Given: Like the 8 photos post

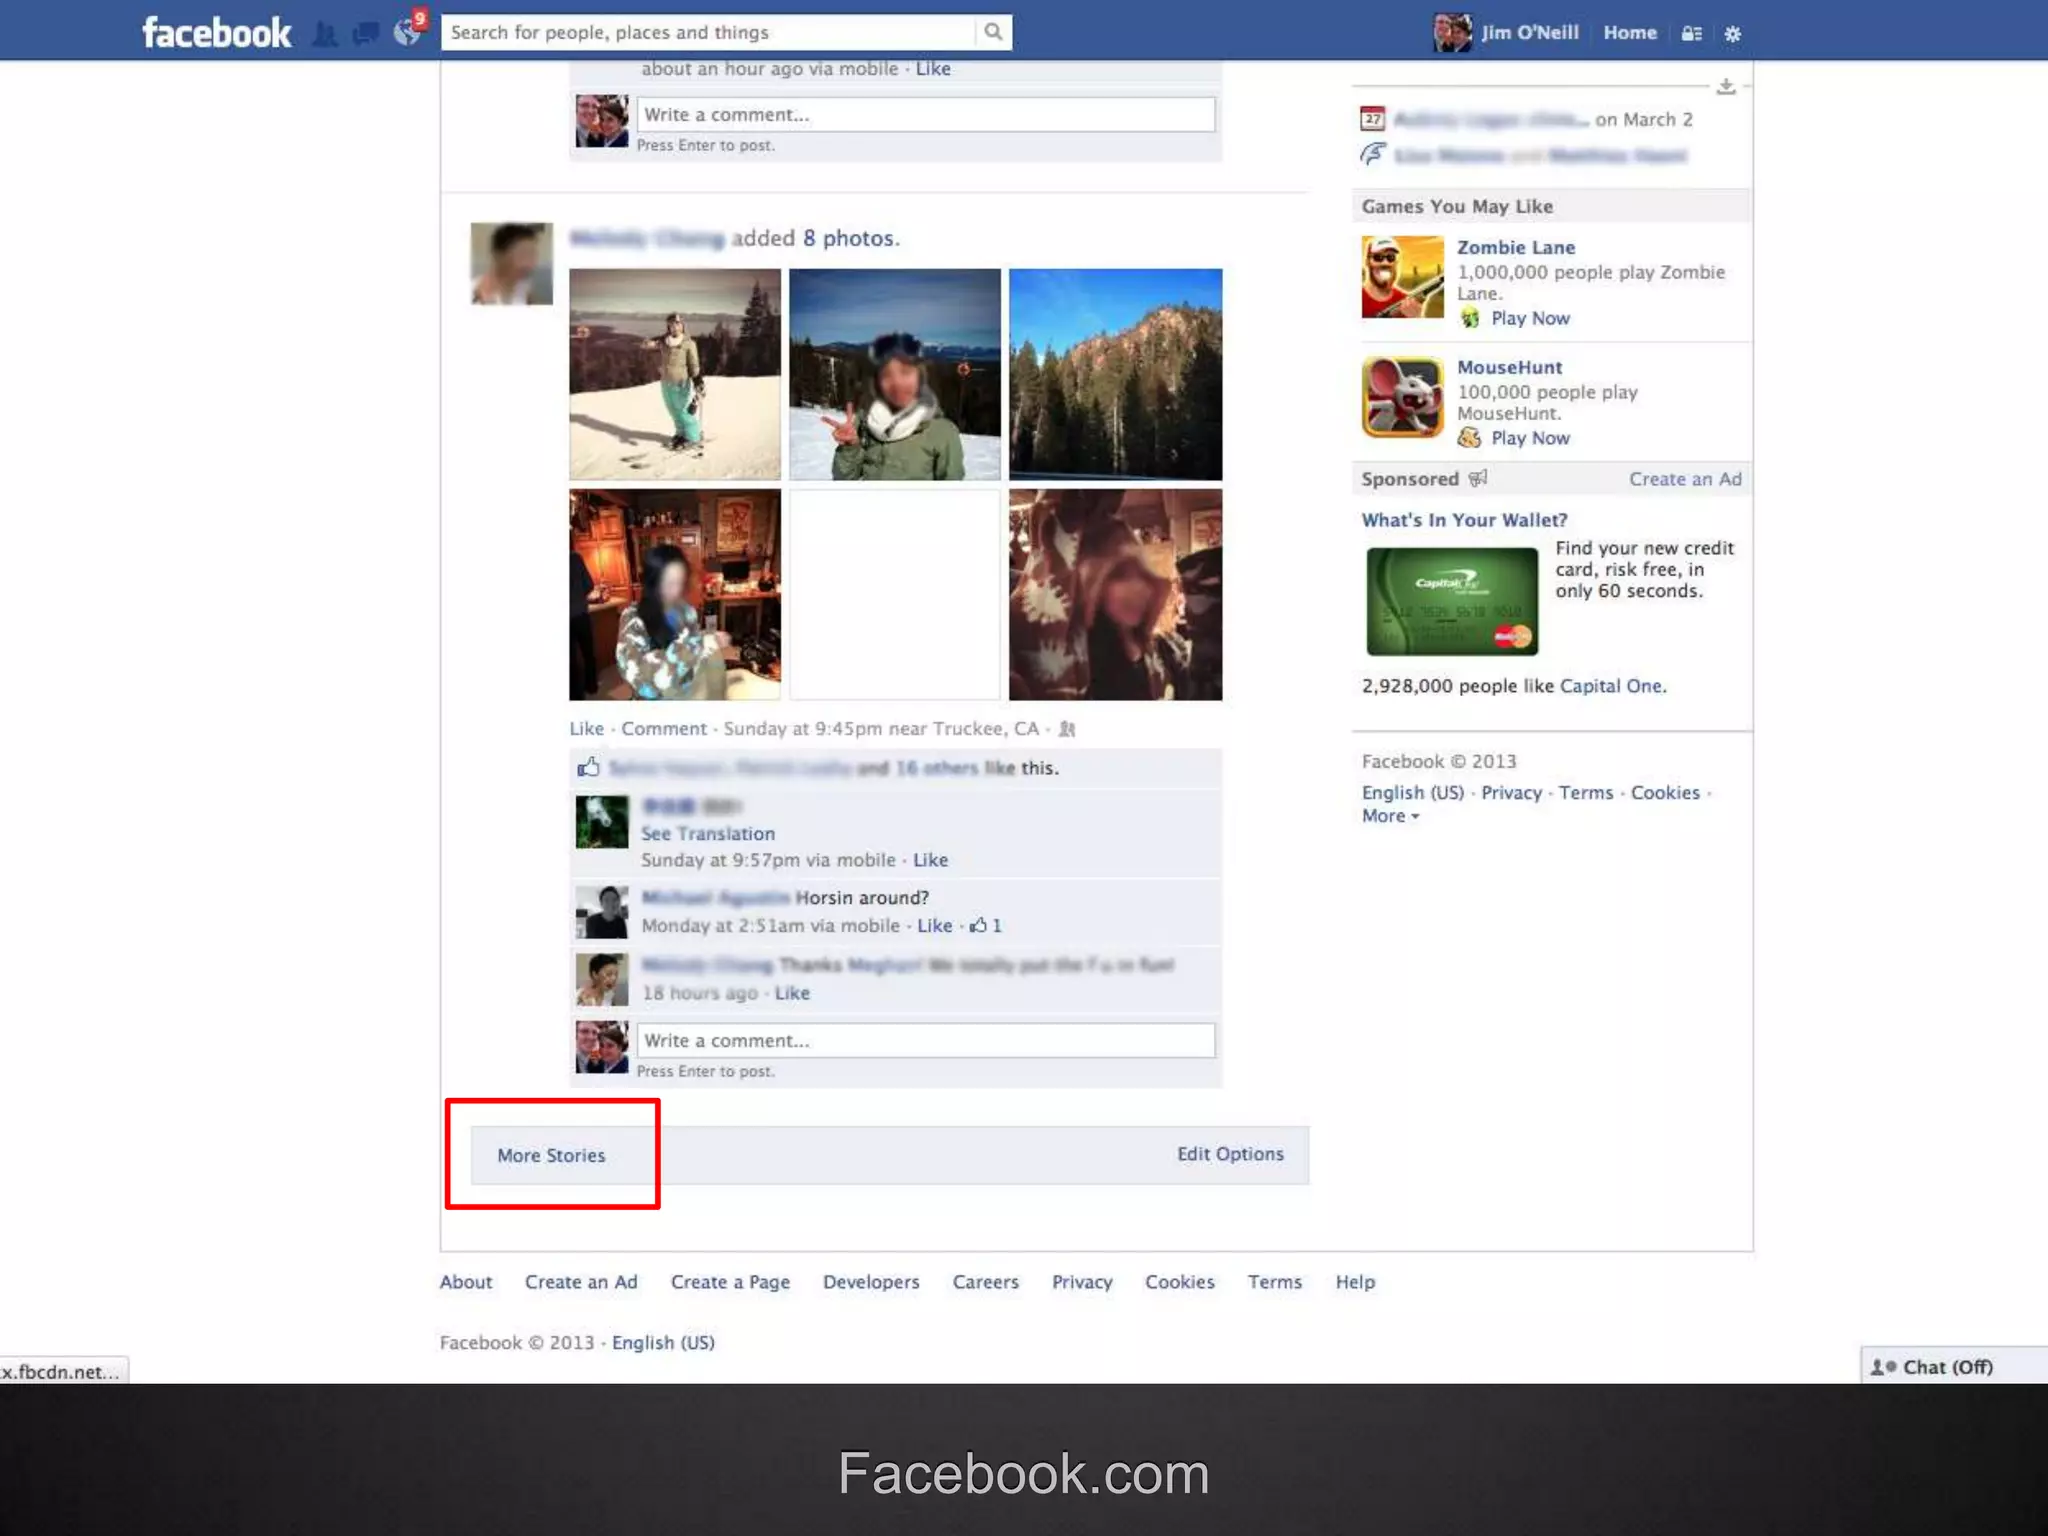Looking at the screenshot, I should (586, 728).
